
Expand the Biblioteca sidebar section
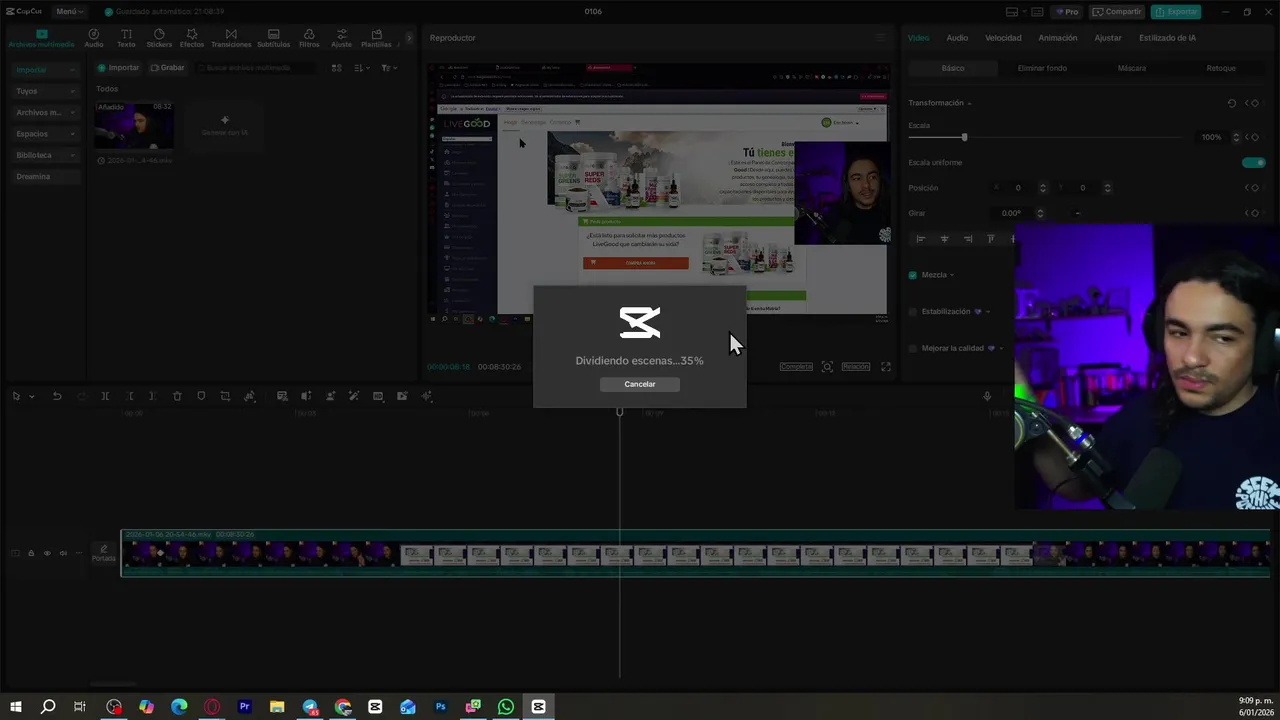click(45, 155)
